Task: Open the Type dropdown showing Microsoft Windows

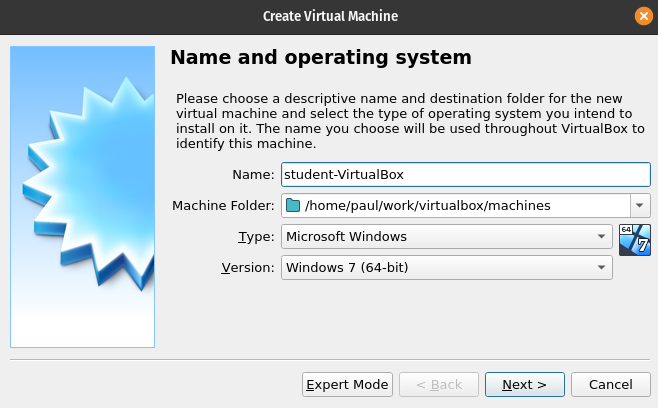Action: point(446,237)
